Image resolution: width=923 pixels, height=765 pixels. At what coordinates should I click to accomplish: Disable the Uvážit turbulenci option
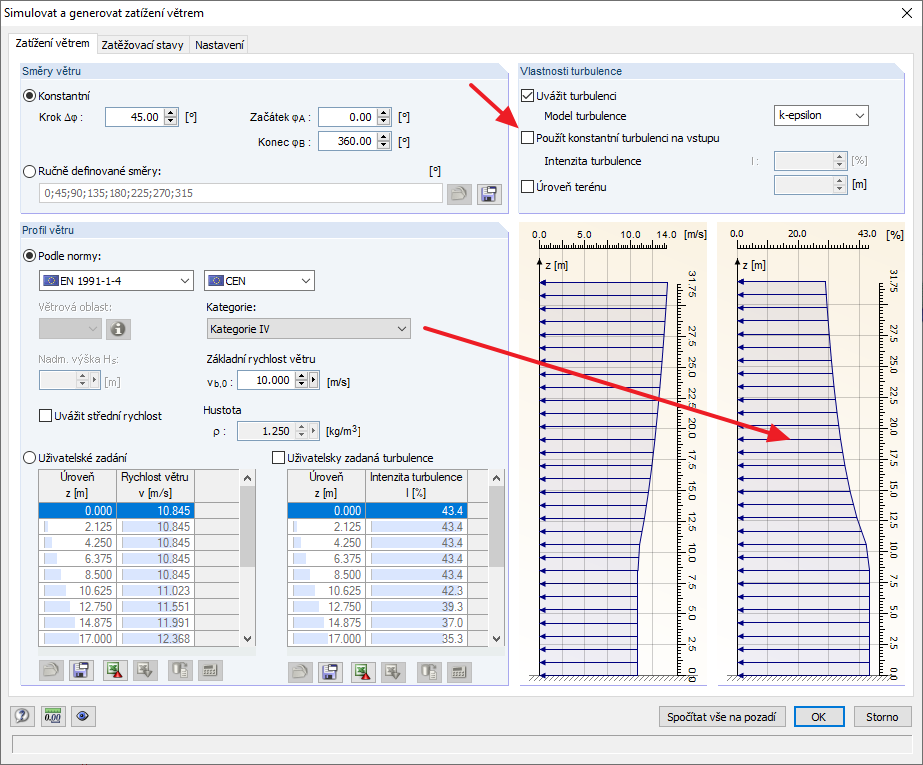(525, 94)
